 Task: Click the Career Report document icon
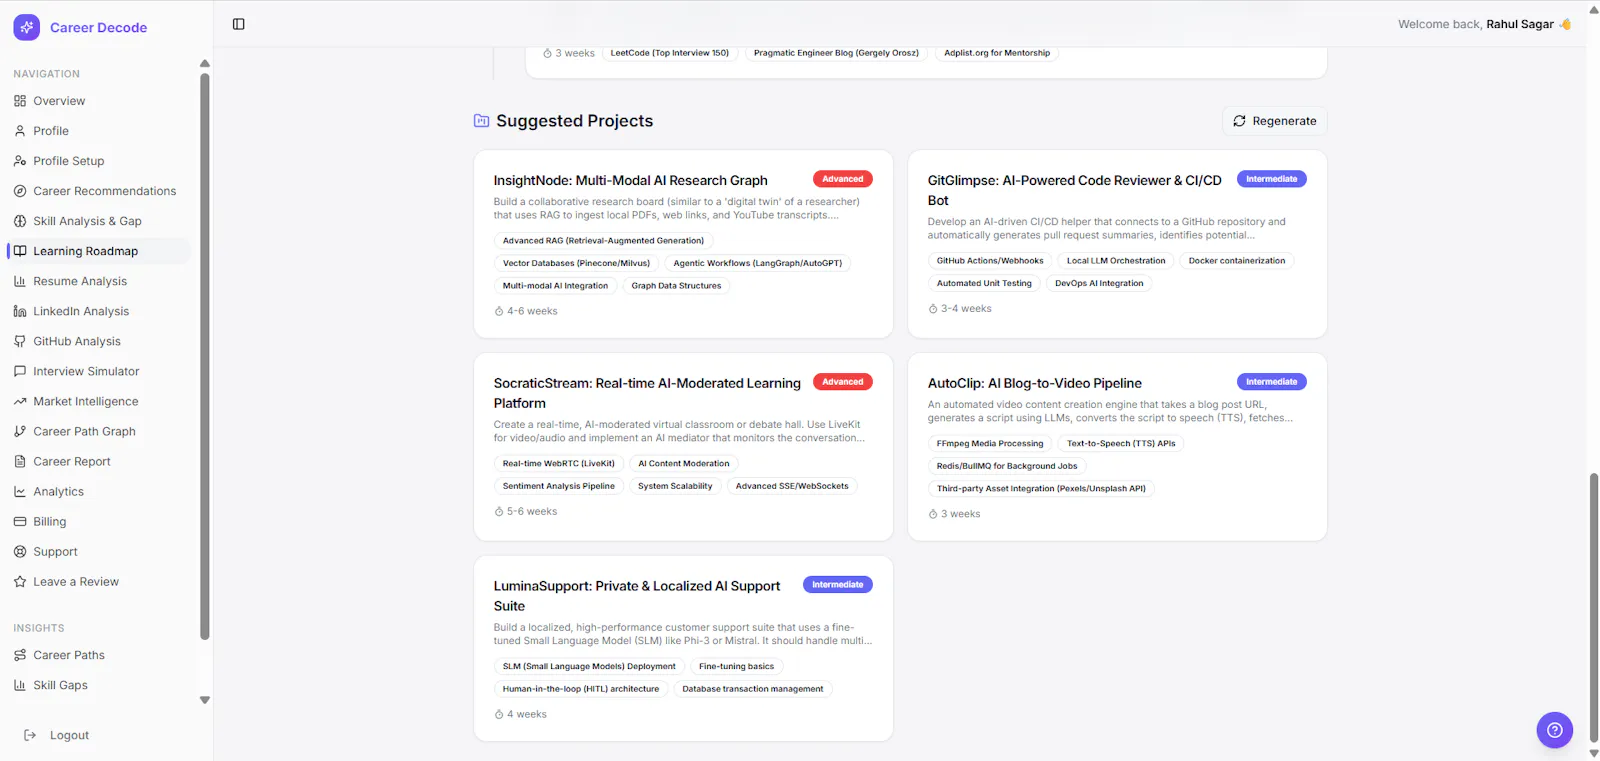tap(20, 461)
